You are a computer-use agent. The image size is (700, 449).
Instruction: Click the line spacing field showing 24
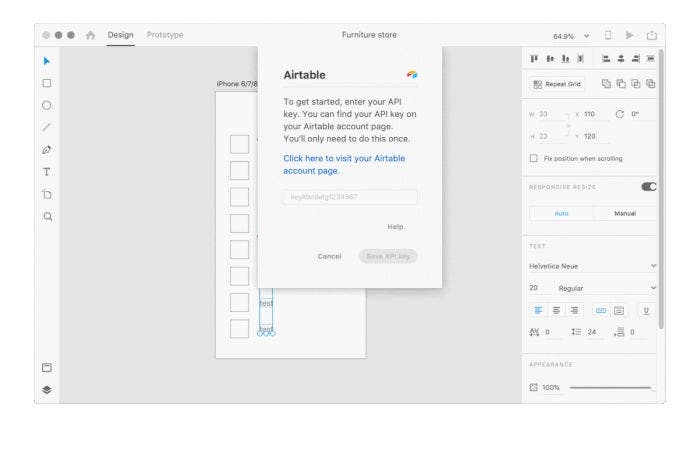(x=594, y=332)
